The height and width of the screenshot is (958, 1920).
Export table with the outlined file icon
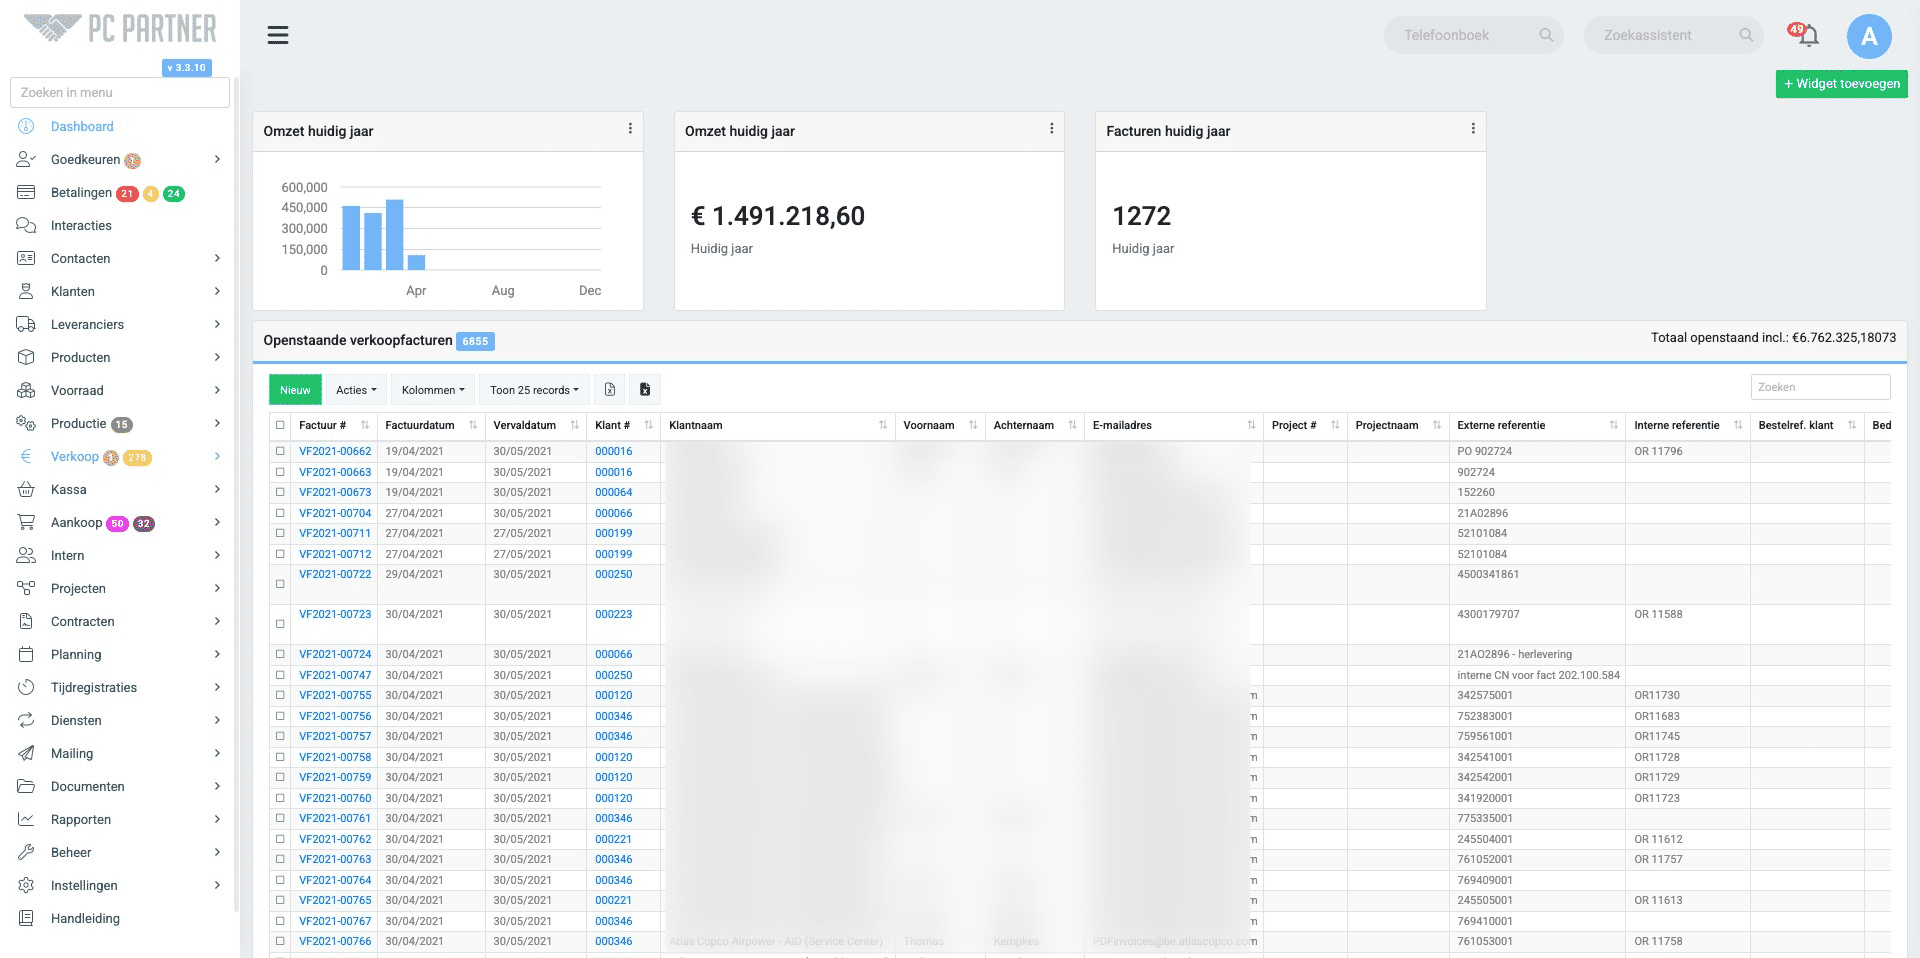point(610,390)
